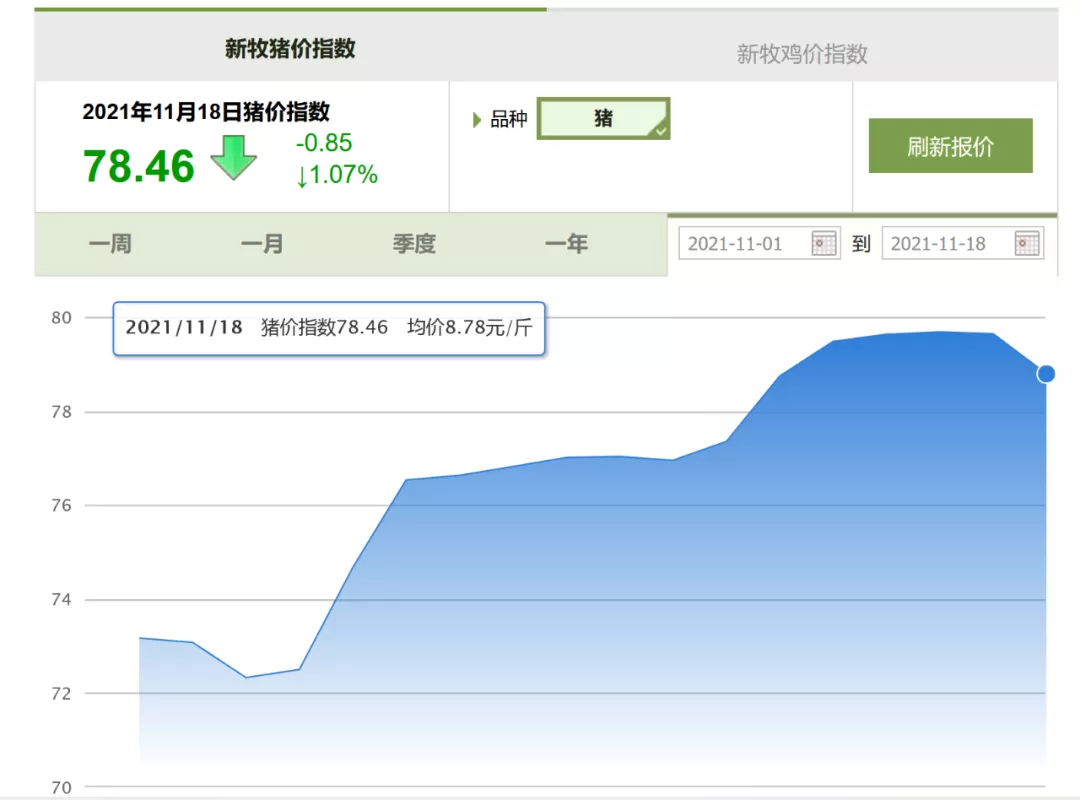Click the end date field 2021-11-18
Viewport: 1080px width, 800px height.
tap(963, 243)
